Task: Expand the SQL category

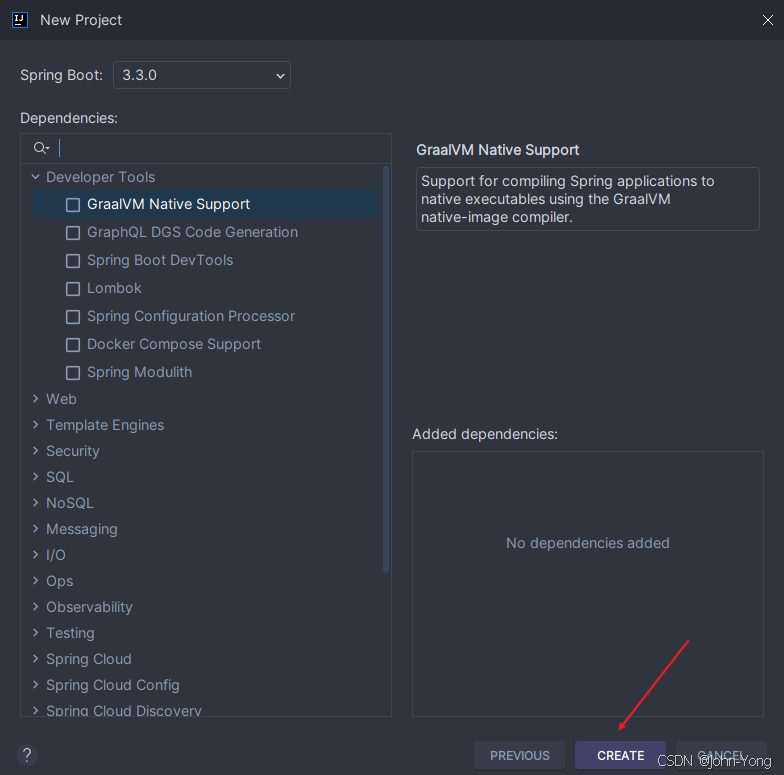Action: click(x=36, y=476)
